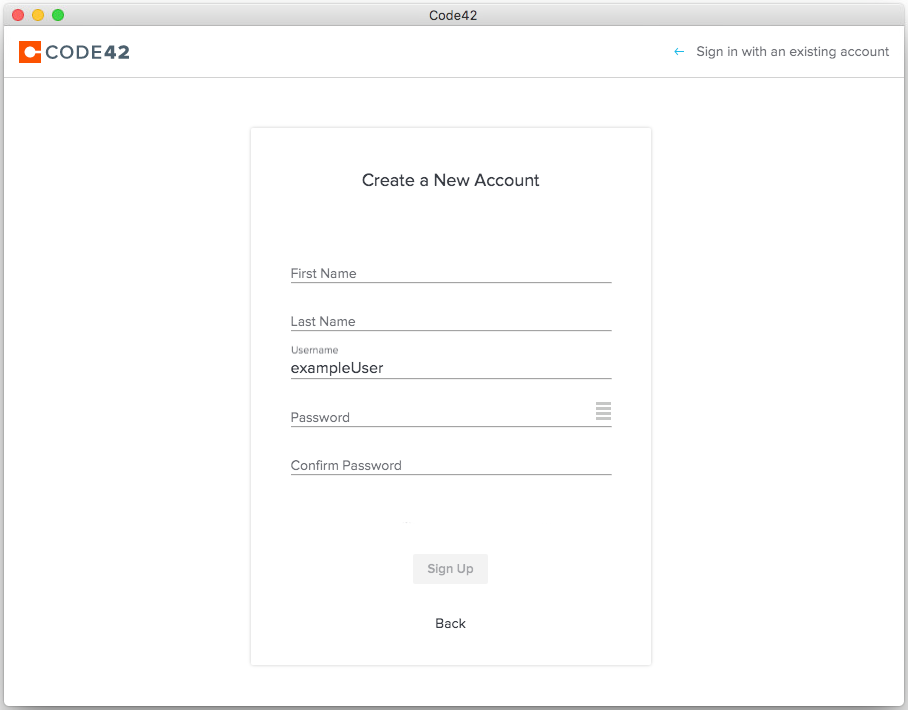The width and height of the screenshot is (908, 710).
Task: Click the yellow minimize button
Action: coord(37,15)
